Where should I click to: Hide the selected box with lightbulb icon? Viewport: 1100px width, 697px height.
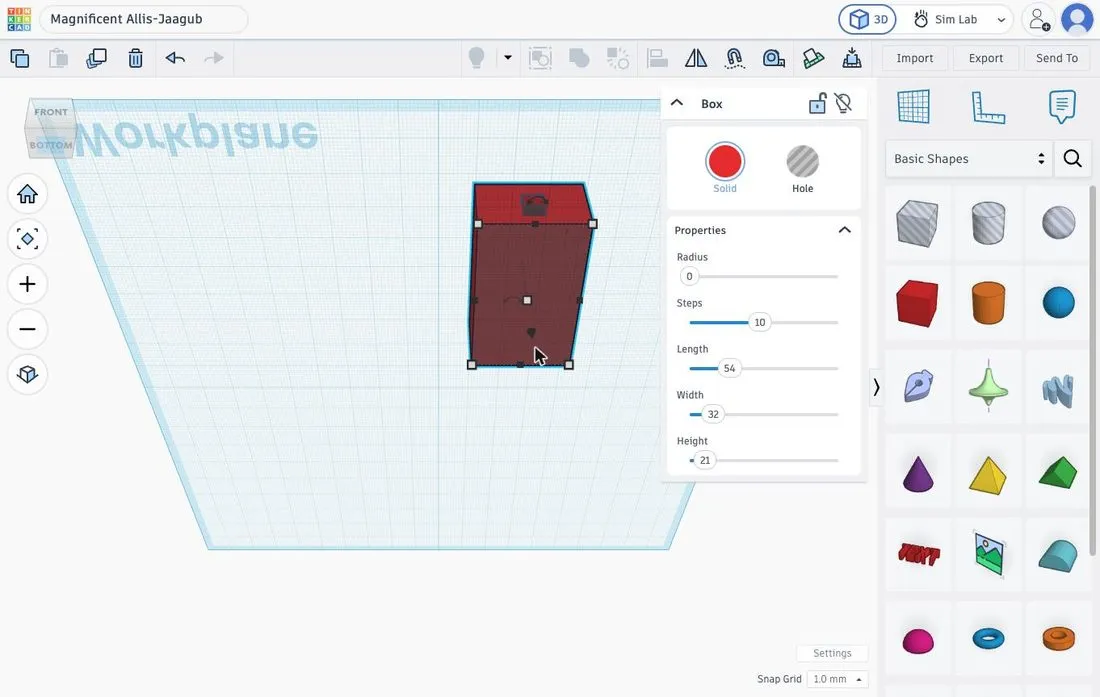click(843, 104)
